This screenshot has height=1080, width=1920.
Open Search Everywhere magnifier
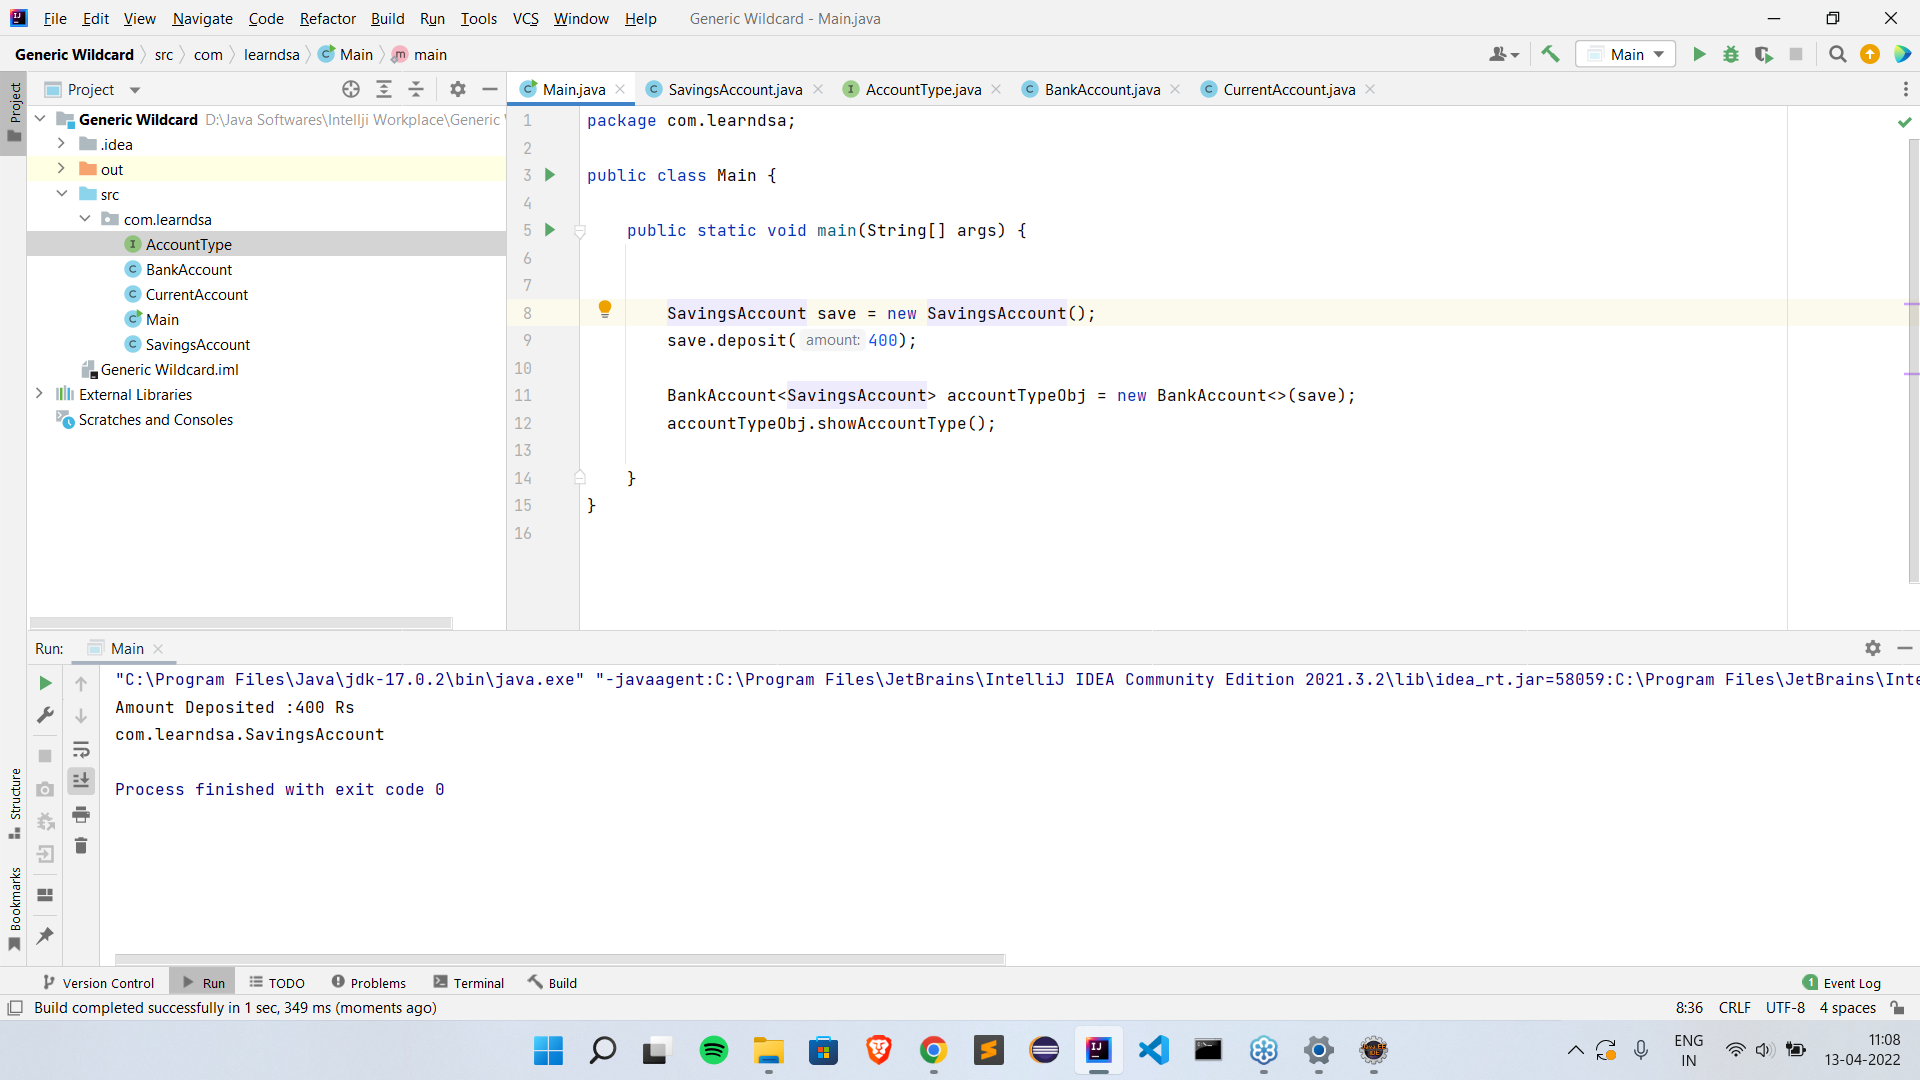(1837, 55)
